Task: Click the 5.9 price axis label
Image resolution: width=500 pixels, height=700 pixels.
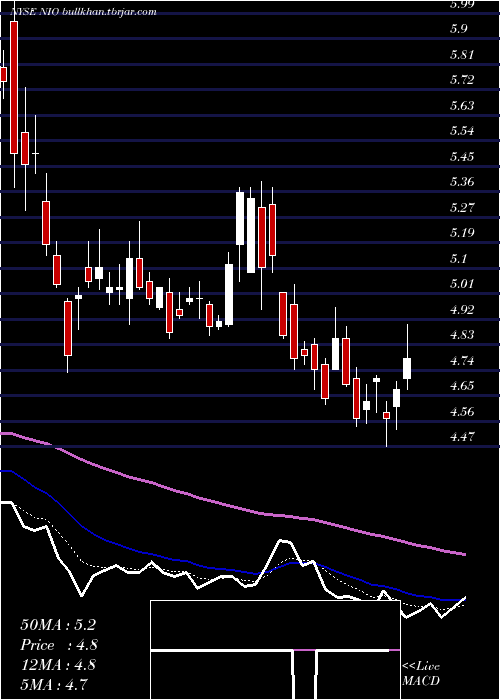Action: (x=459, y=29)
